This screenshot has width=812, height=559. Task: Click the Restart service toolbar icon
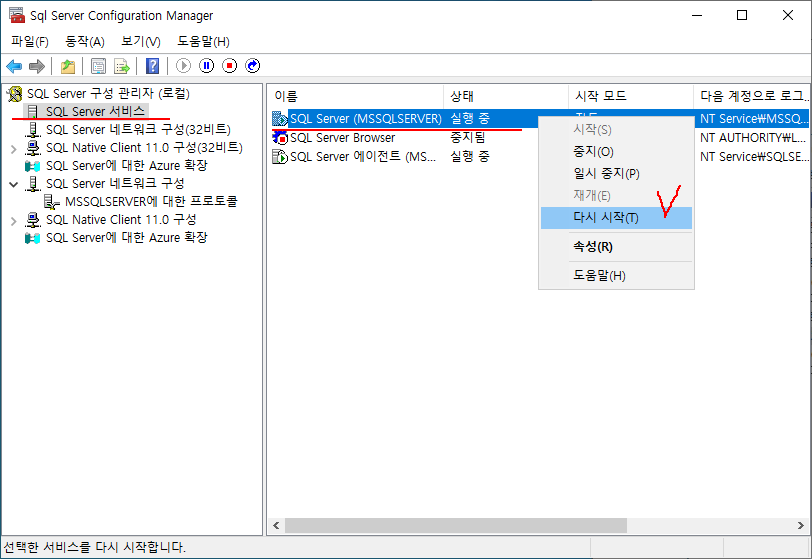tap(253, 66)
